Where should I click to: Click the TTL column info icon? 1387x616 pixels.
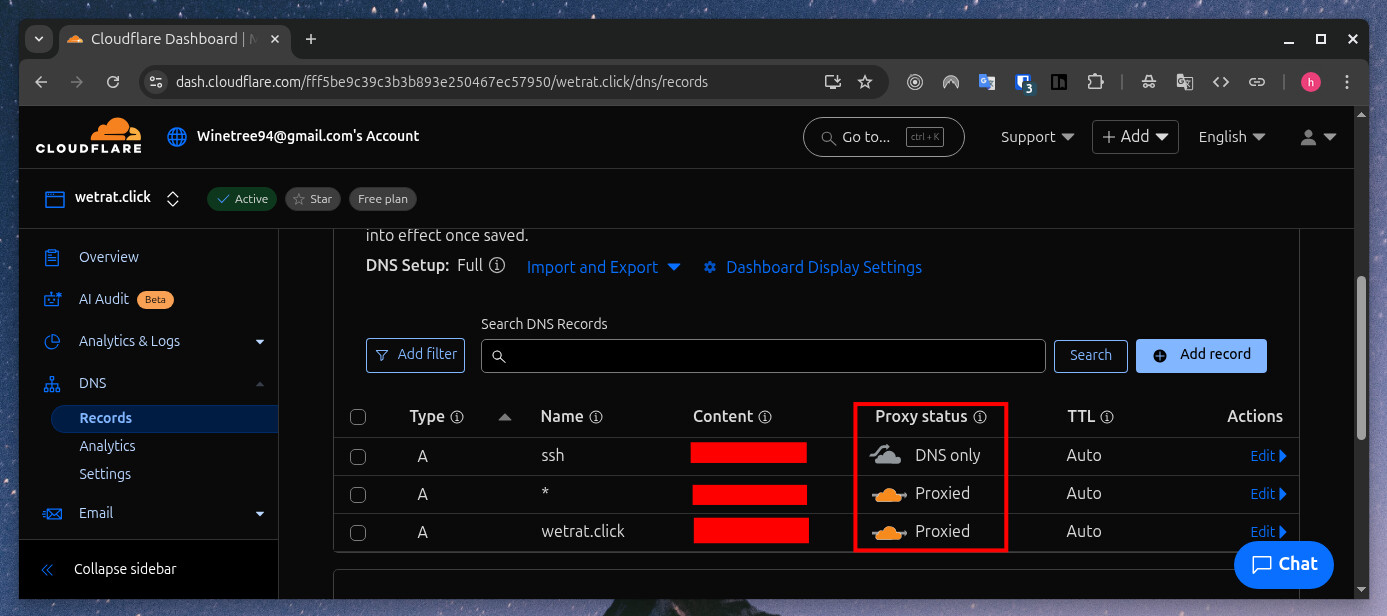1107,417
